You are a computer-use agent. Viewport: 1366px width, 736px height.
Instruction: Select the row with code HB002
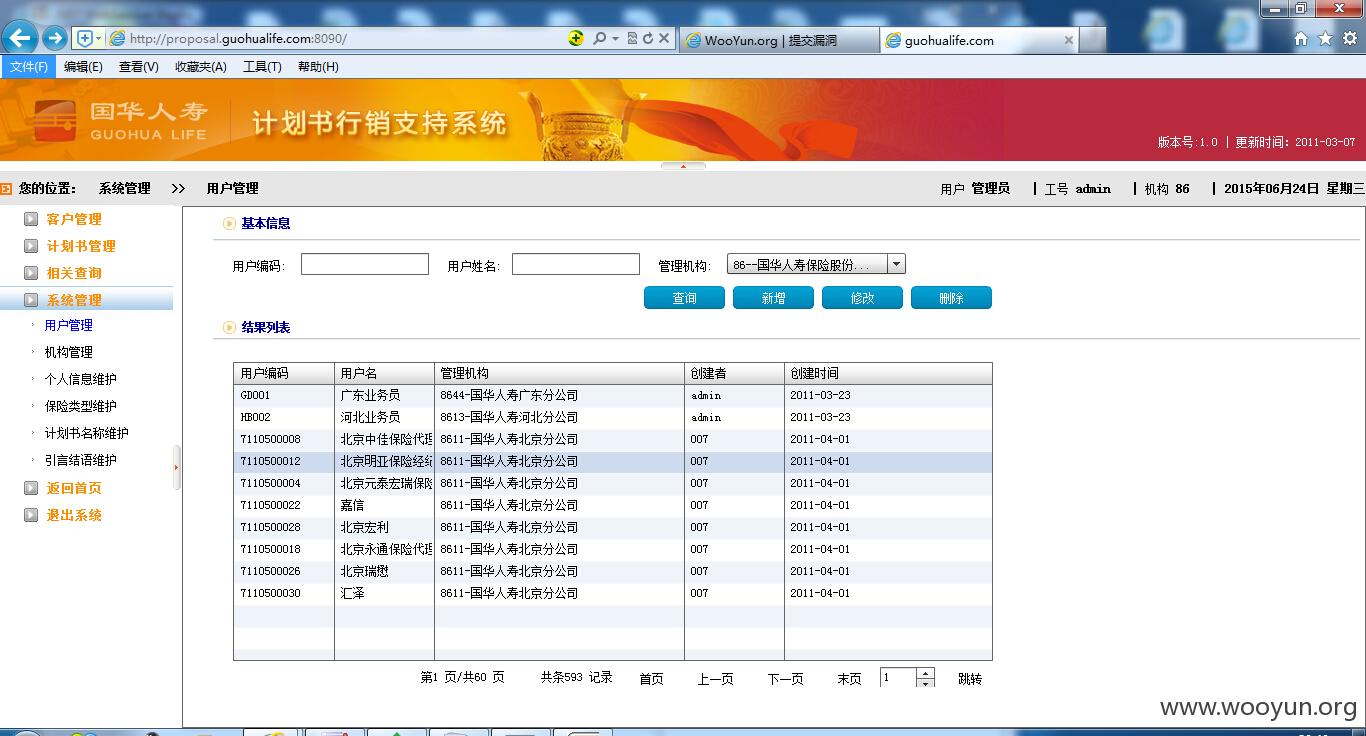[613, 417]
